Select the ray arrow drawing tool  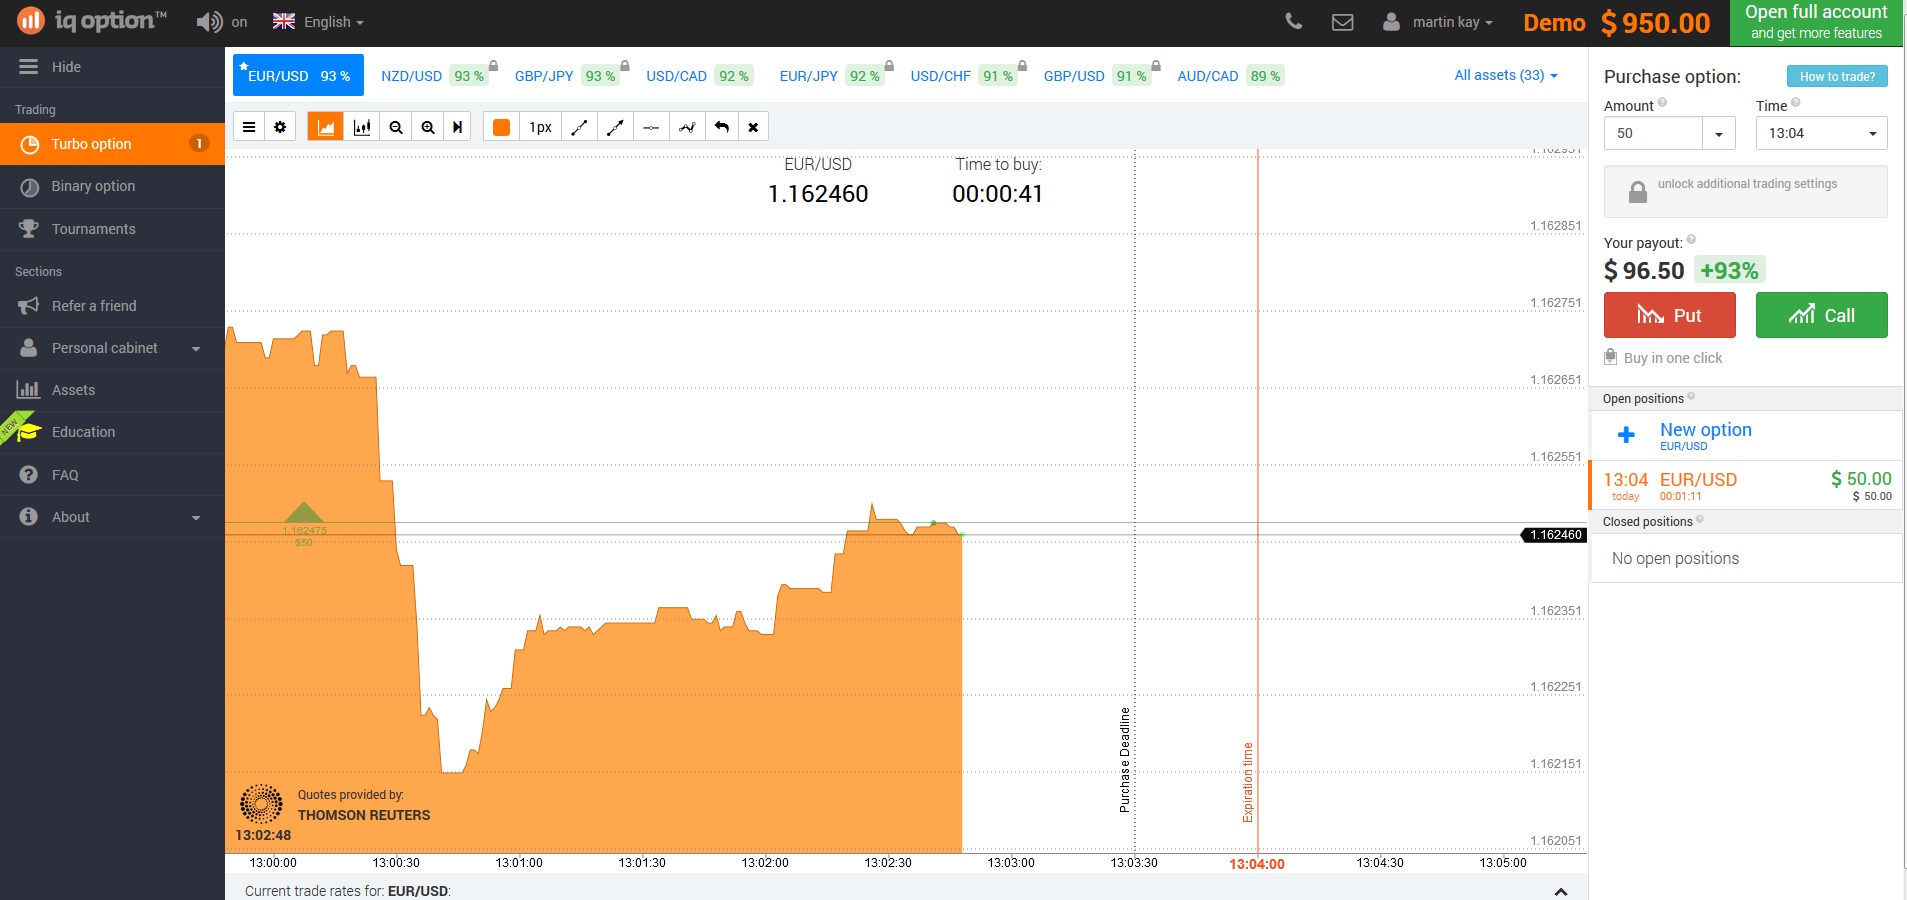pos(615,127)
